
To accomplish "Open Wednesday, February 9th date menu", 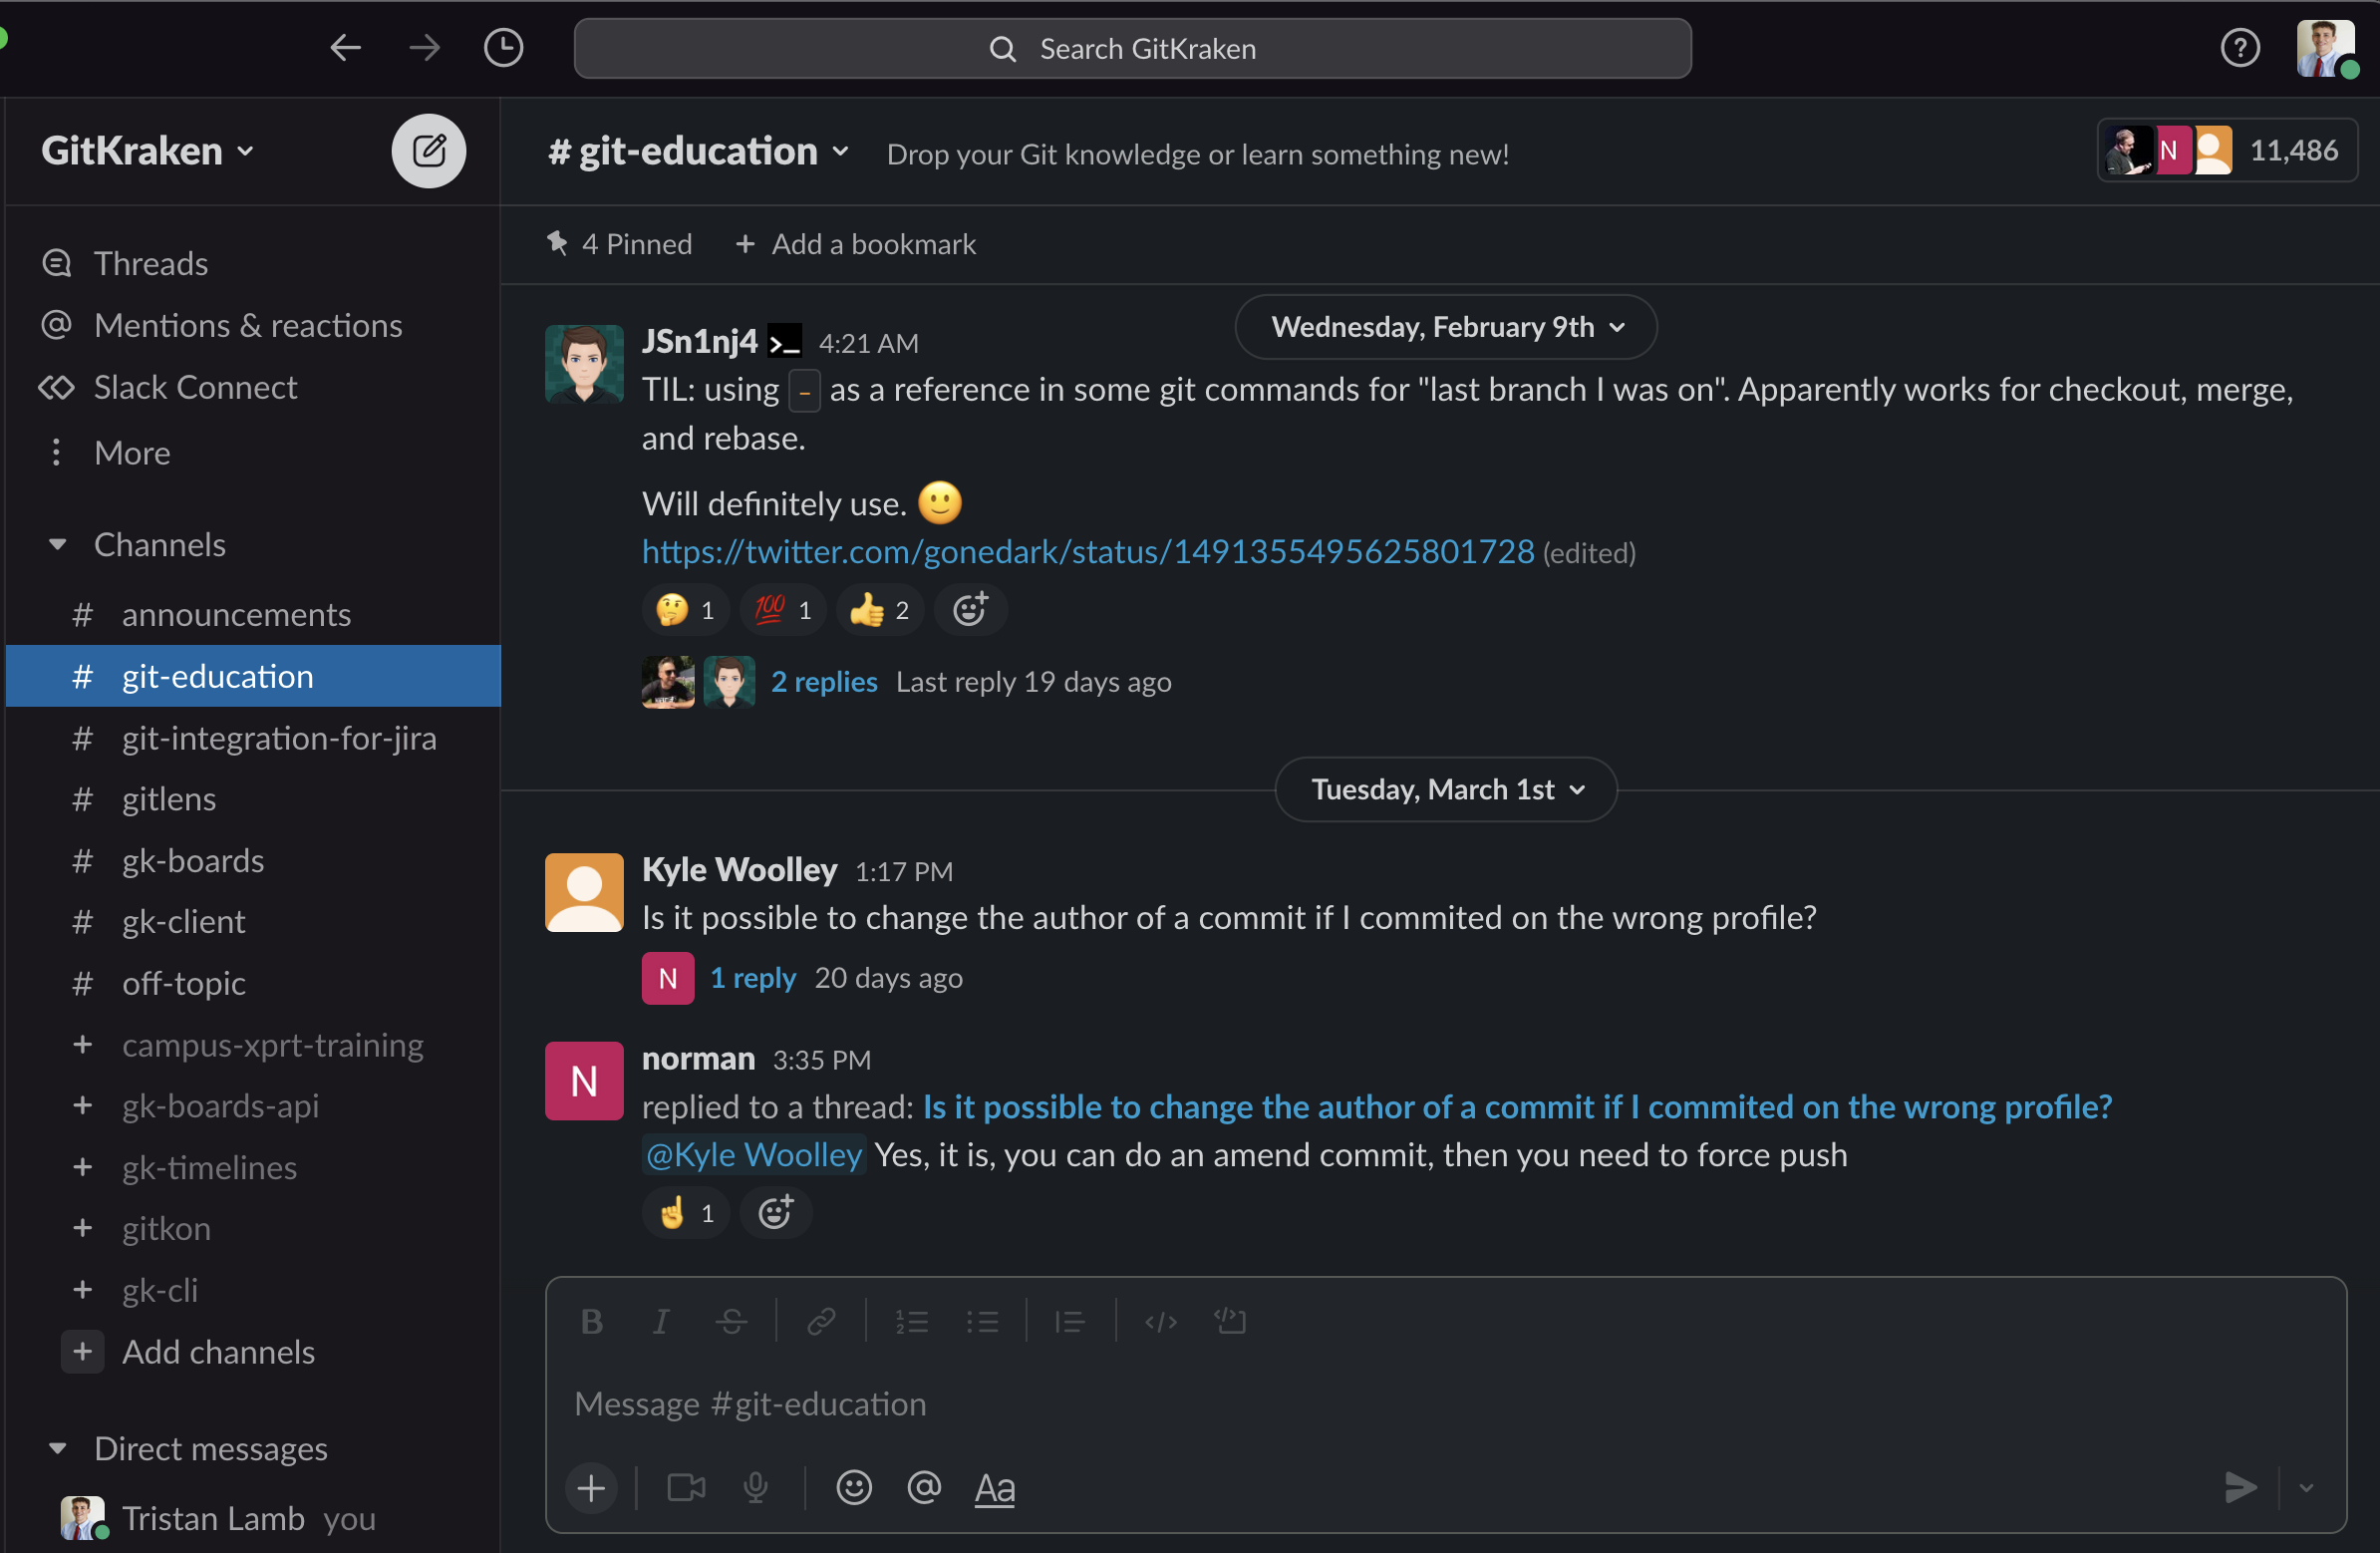I will 1446,327.
